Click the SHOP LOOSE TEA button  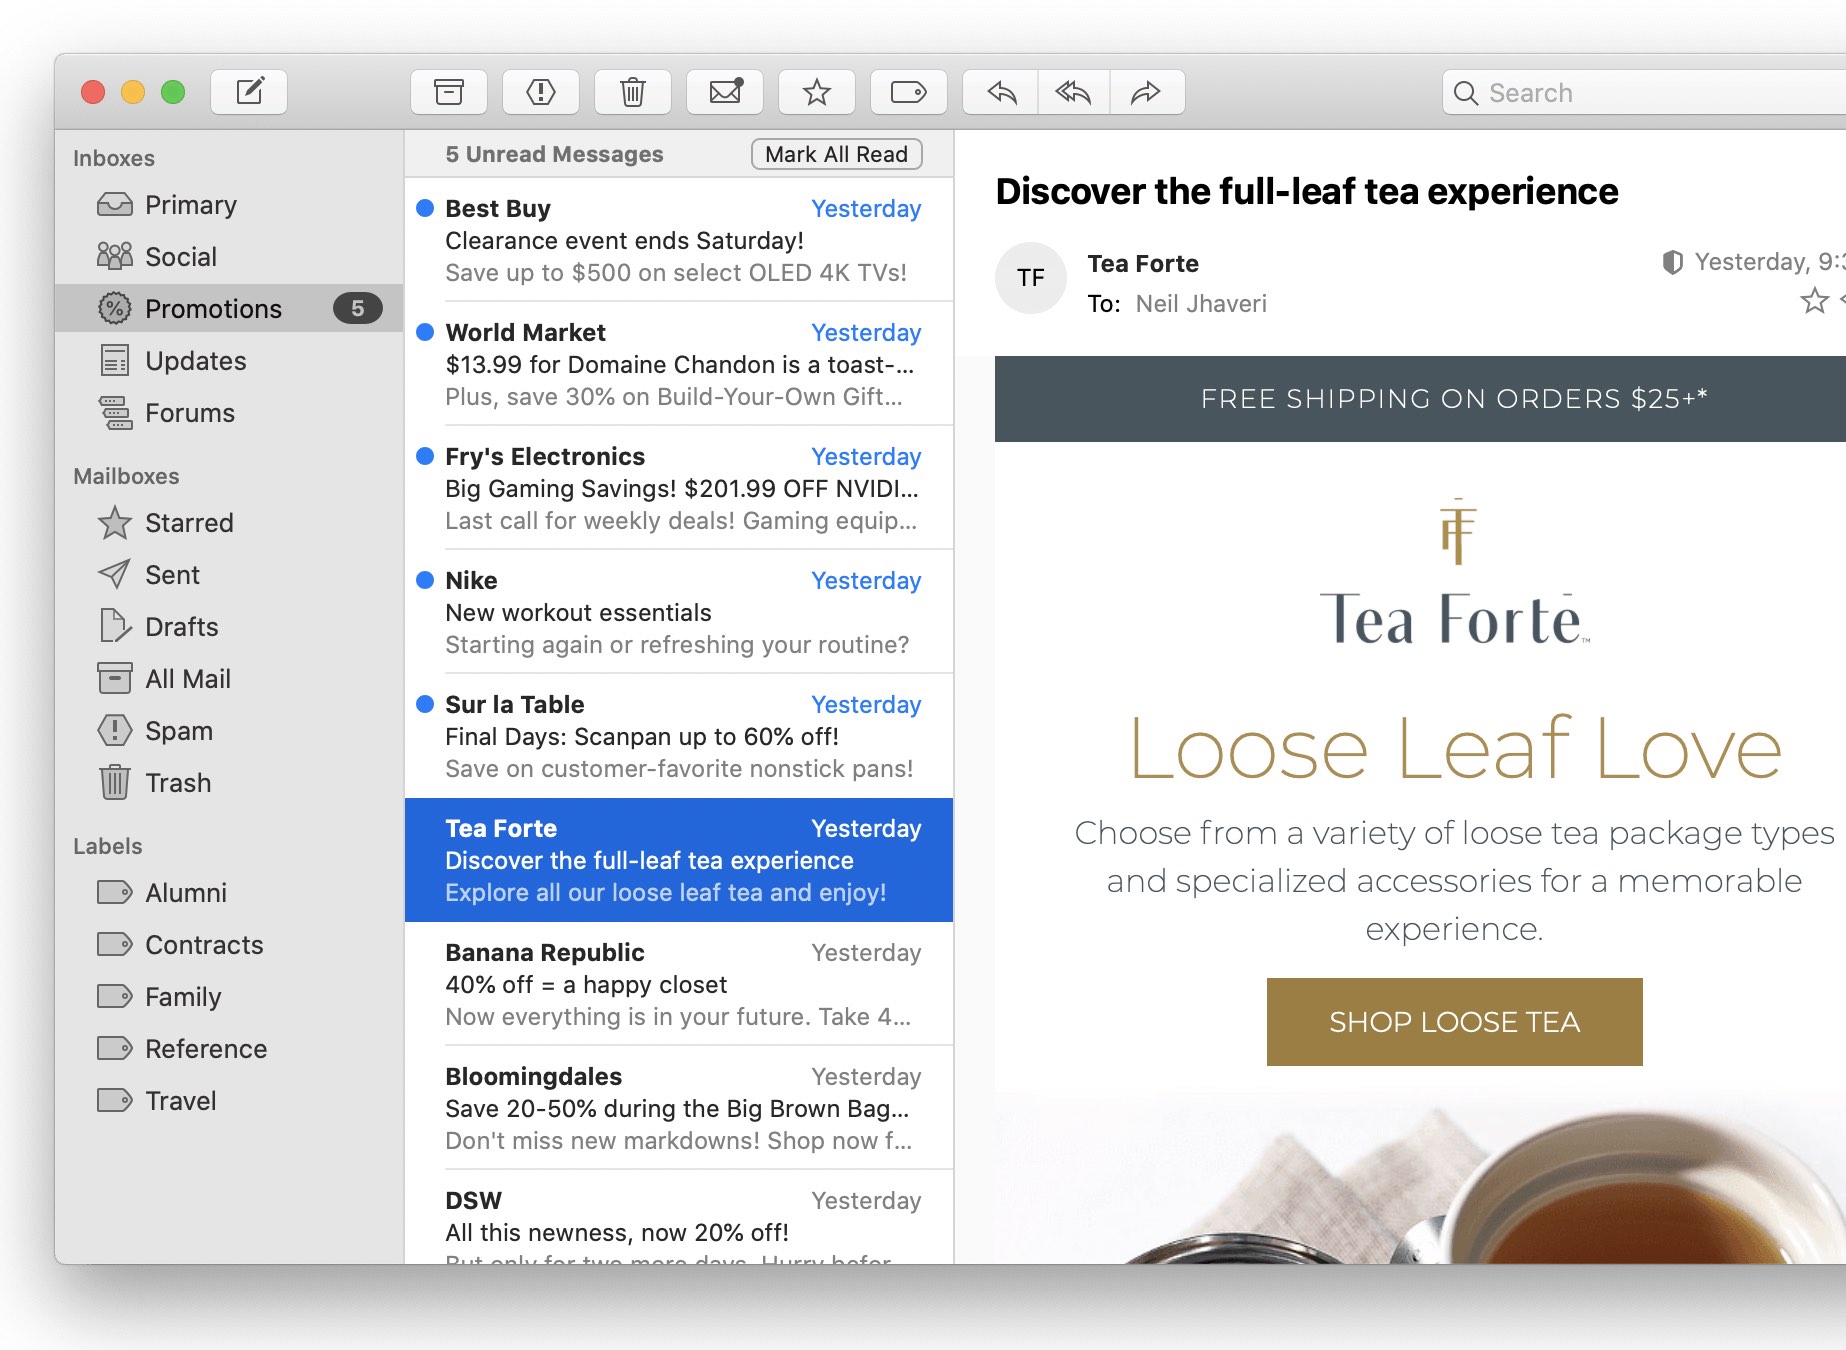pos(1454,1022)
